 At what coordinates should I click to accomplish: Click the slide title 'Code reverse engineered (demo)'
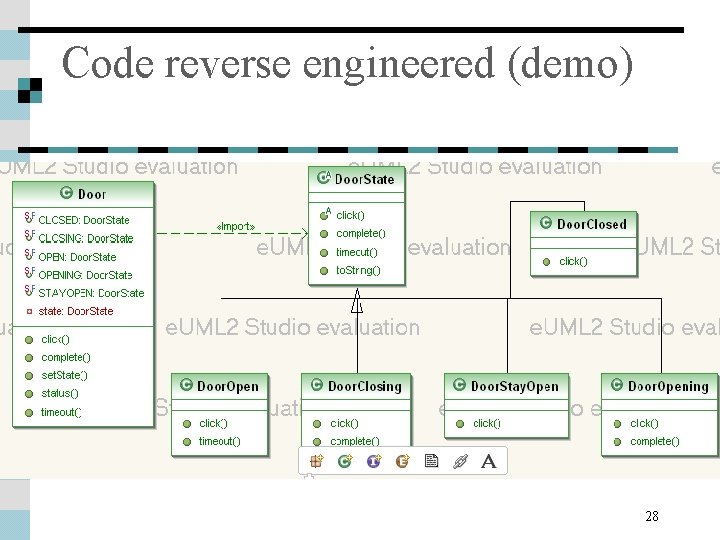pyautogui.click(x=348, y=64)
